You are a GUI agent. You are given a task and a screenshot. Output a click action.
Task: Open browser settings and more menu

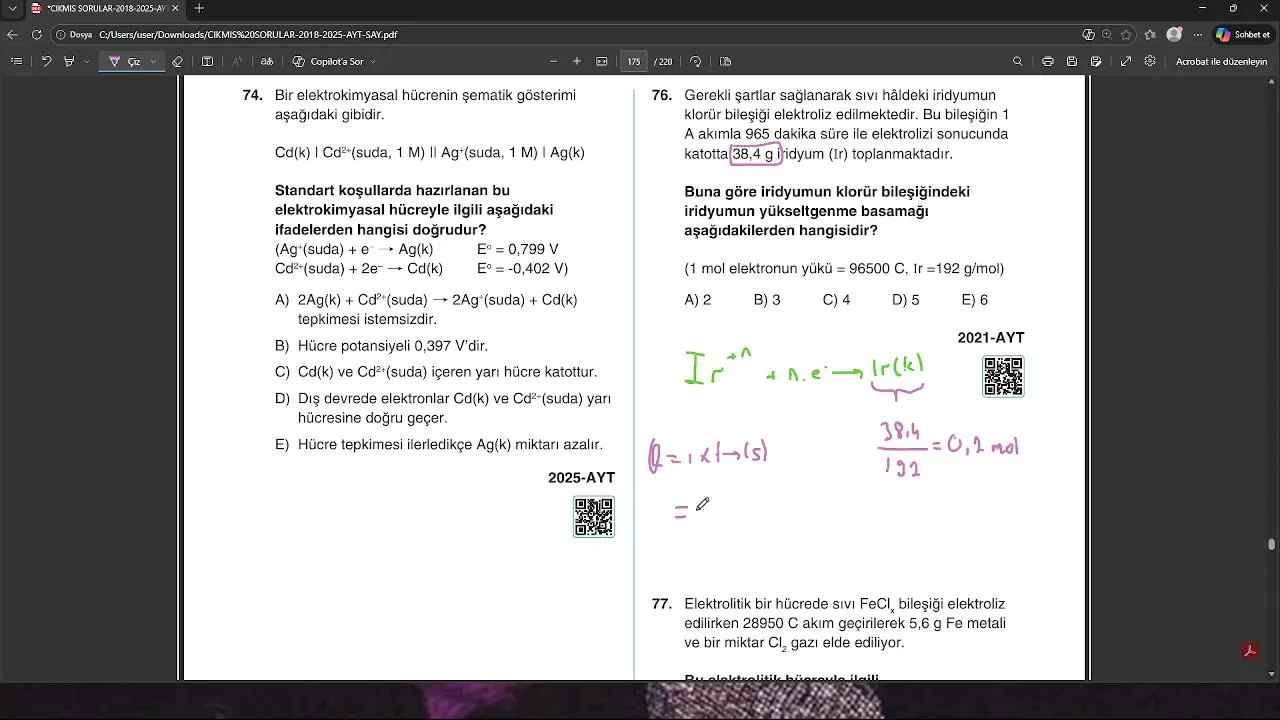[1197, 34]
